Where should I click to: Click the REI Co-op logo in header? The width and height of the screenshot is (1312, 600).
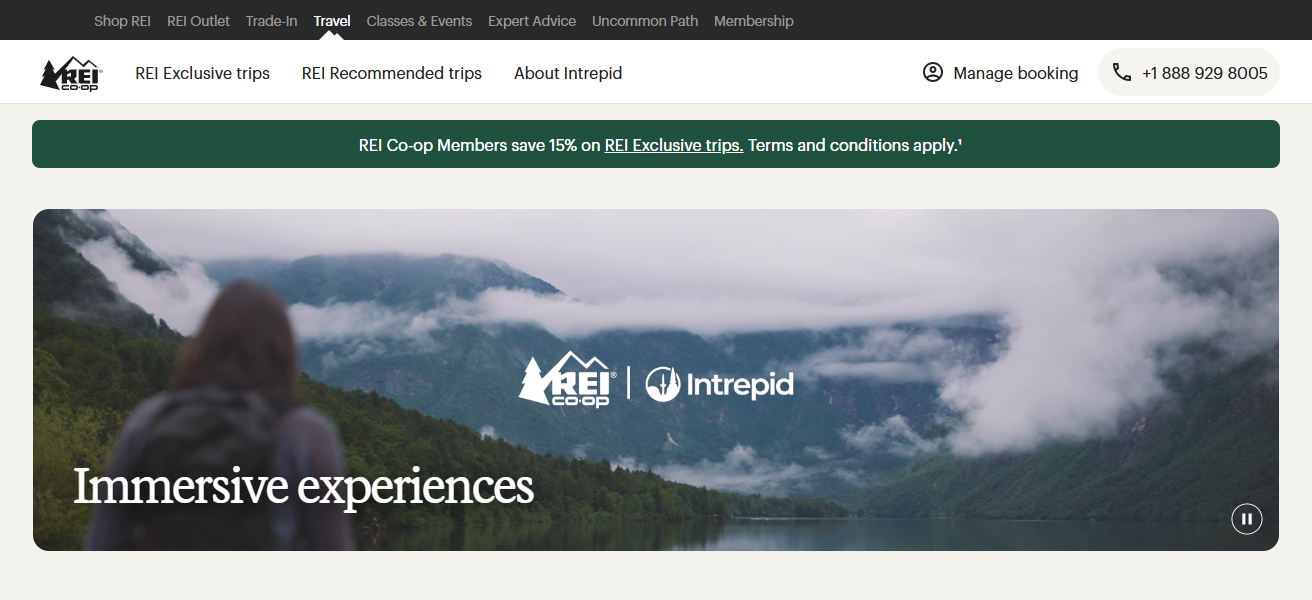(x=71, y=74)
